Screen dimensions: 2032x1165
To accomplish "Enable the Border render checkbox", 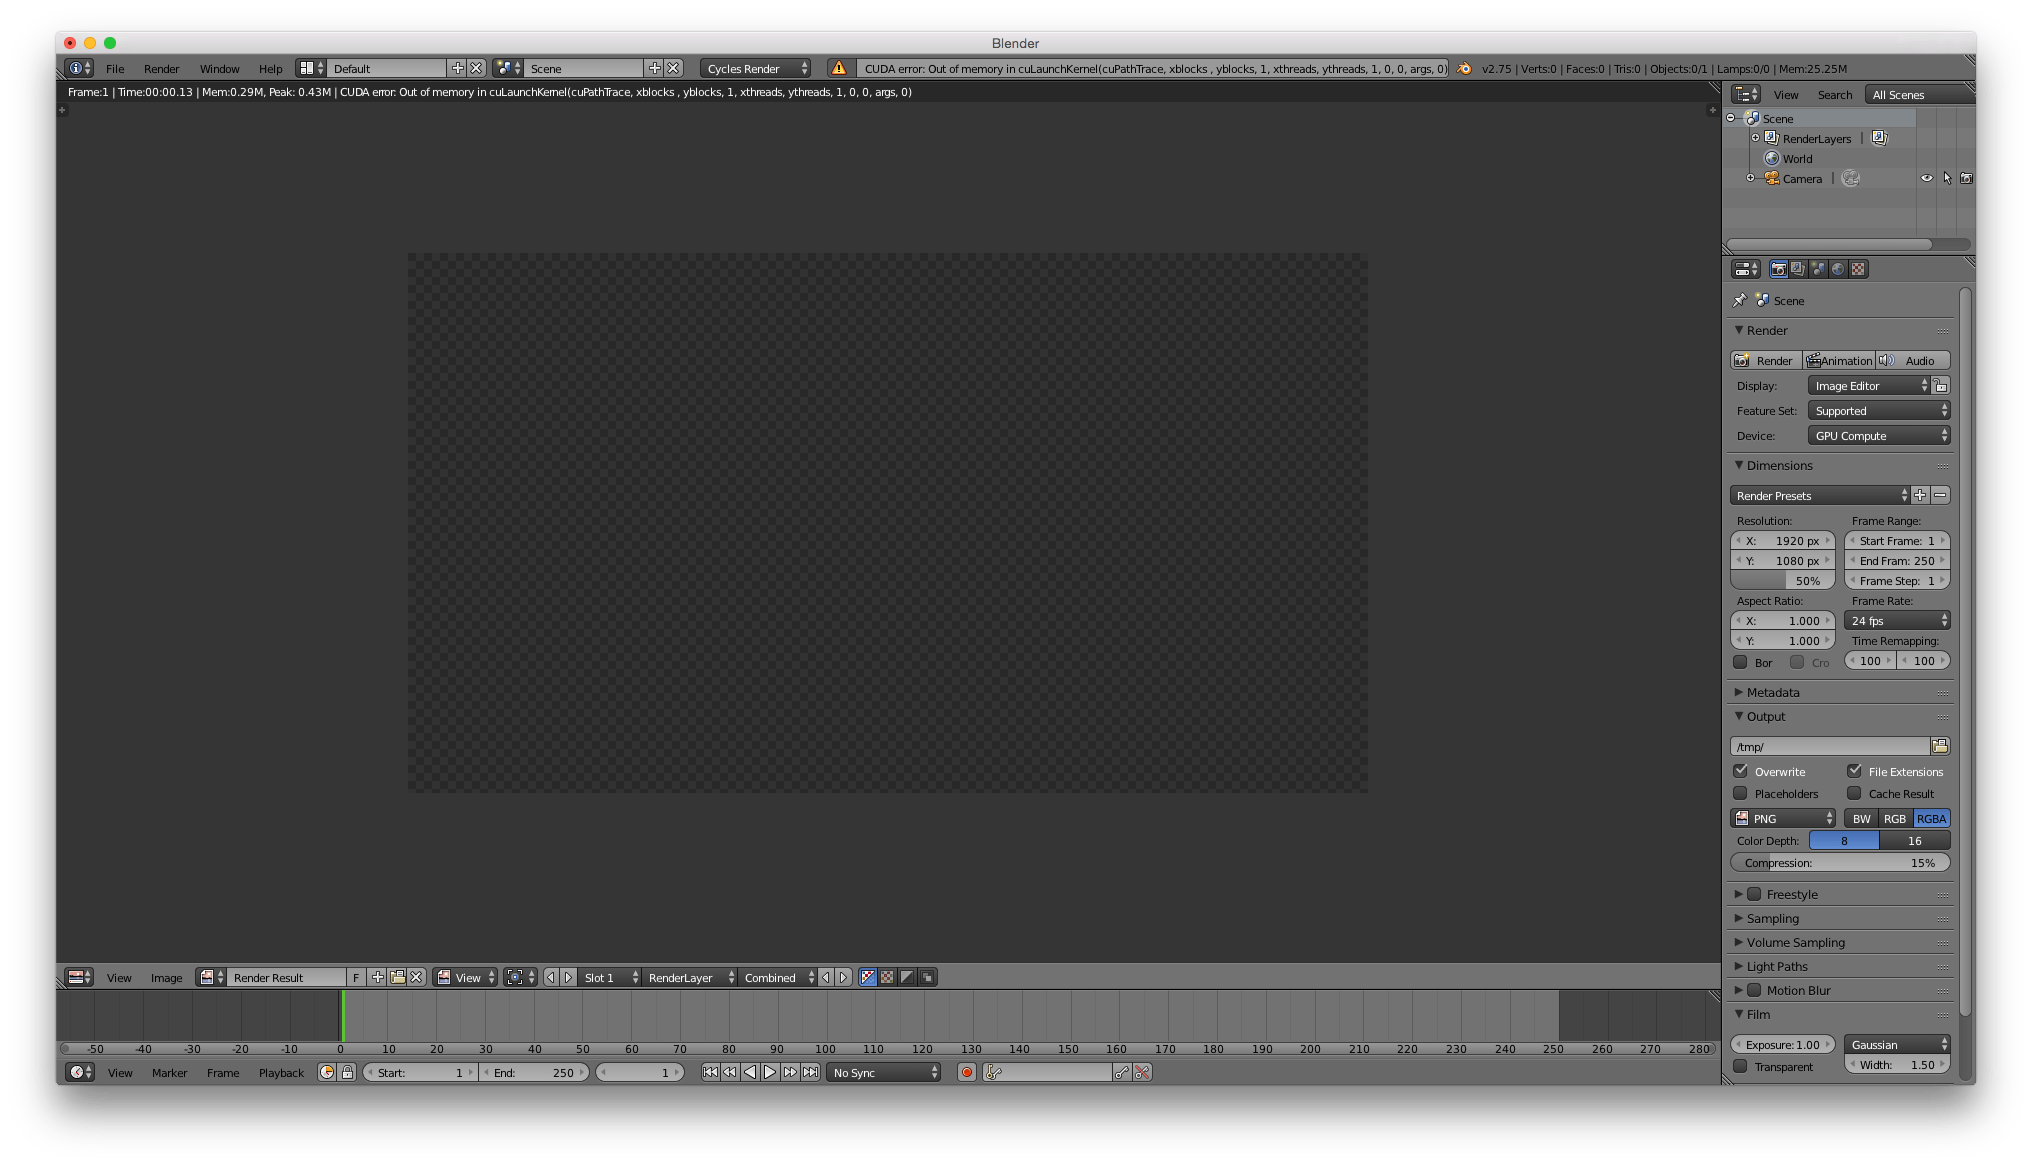I will 1741,662.
